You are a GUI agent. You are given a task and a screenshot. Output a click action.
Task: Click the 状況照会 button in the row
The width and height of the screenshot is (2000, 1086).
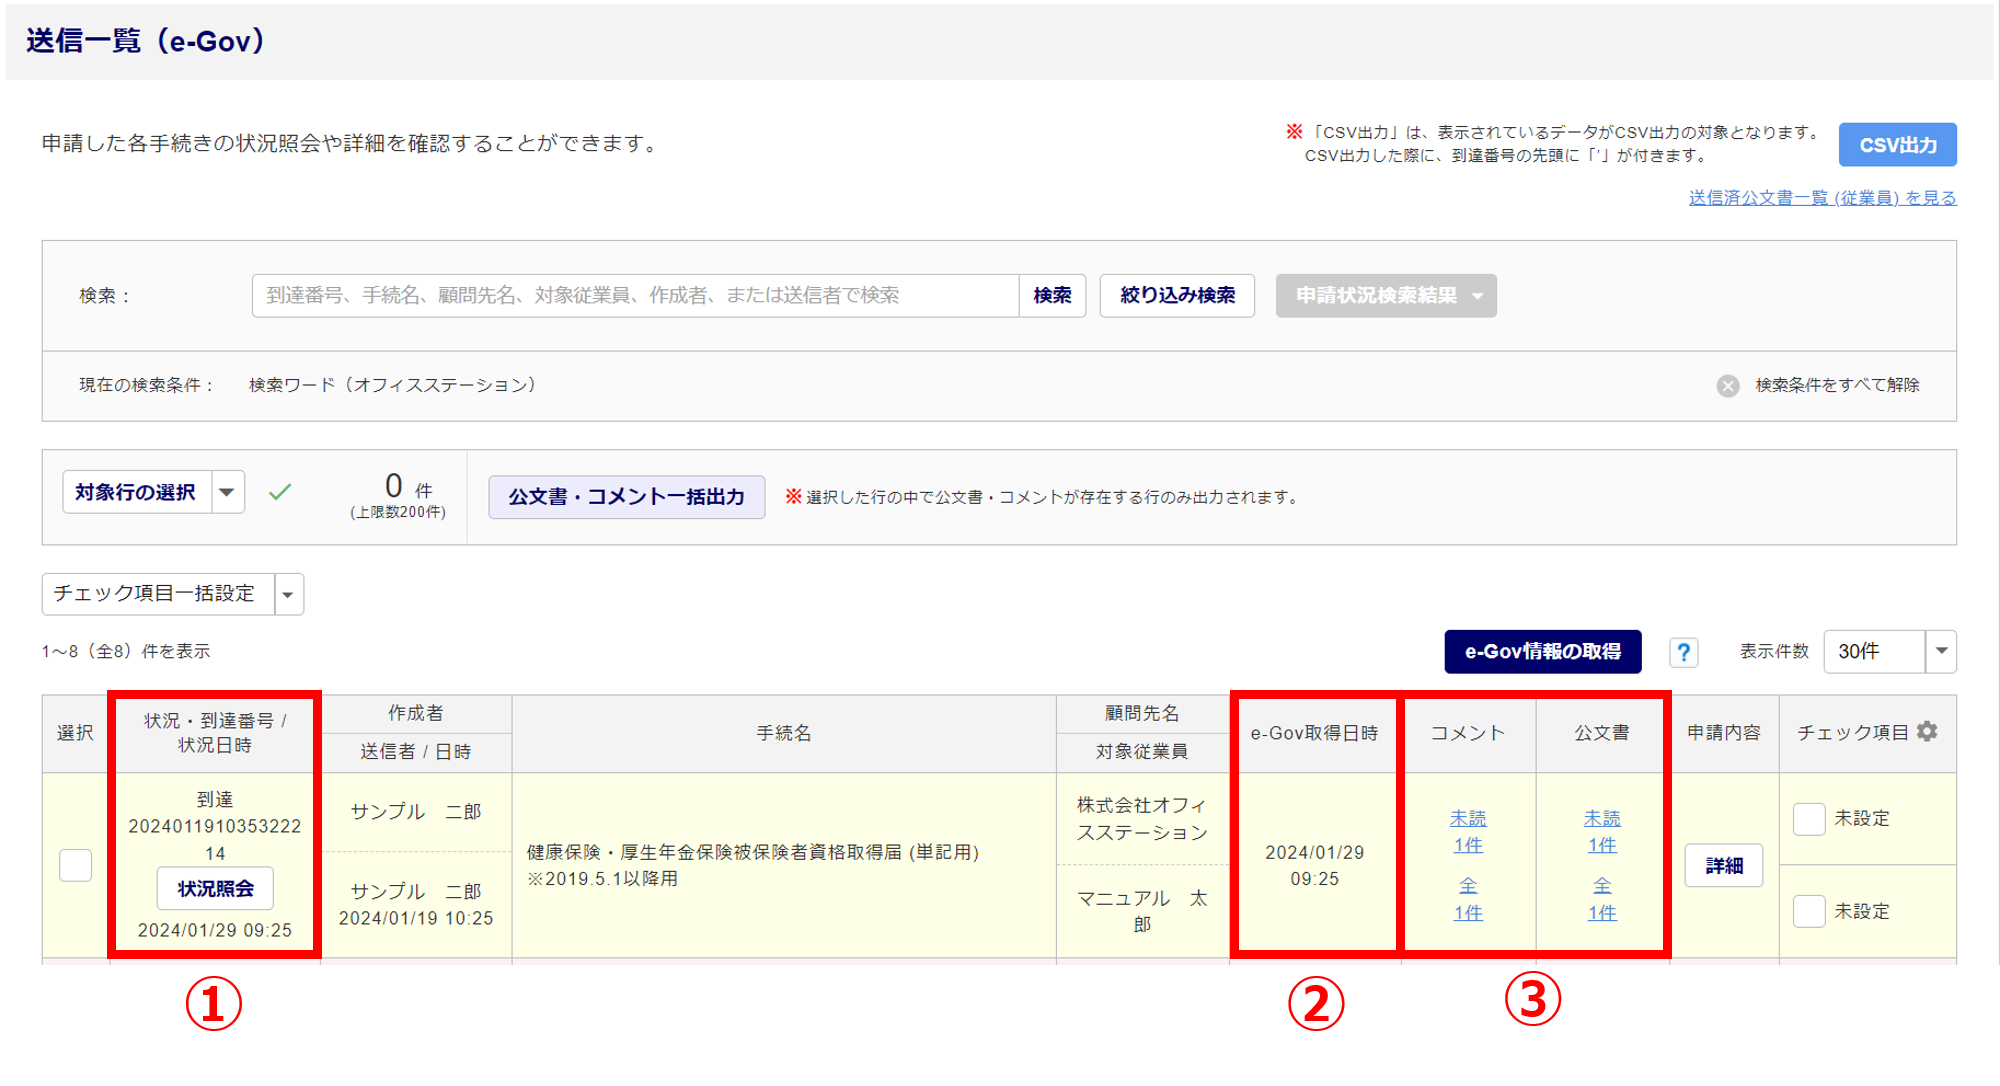(x=215, y=889)
